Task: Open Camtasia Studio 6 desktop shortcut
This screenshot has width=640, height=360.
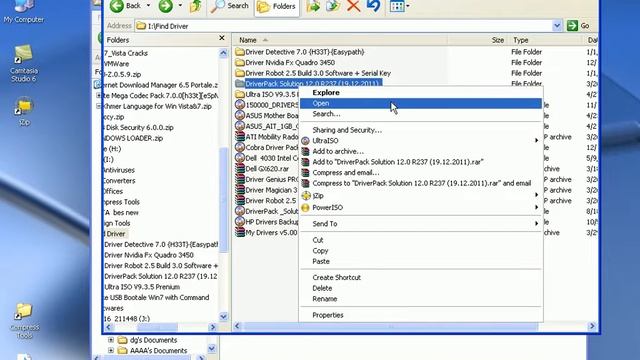Action: click(x=24, y=63)
